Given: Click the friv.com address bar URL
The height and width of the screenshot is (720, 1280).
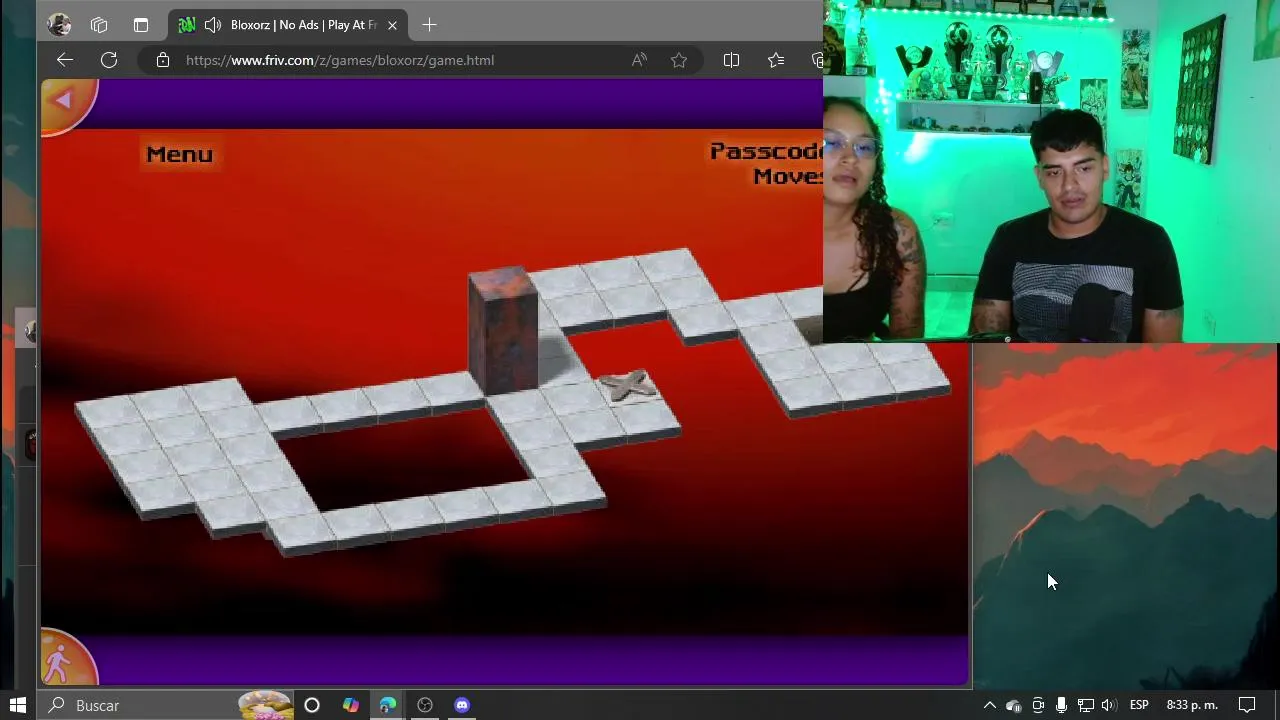Looking at the screenshot, I should click(x=340, y=60).
